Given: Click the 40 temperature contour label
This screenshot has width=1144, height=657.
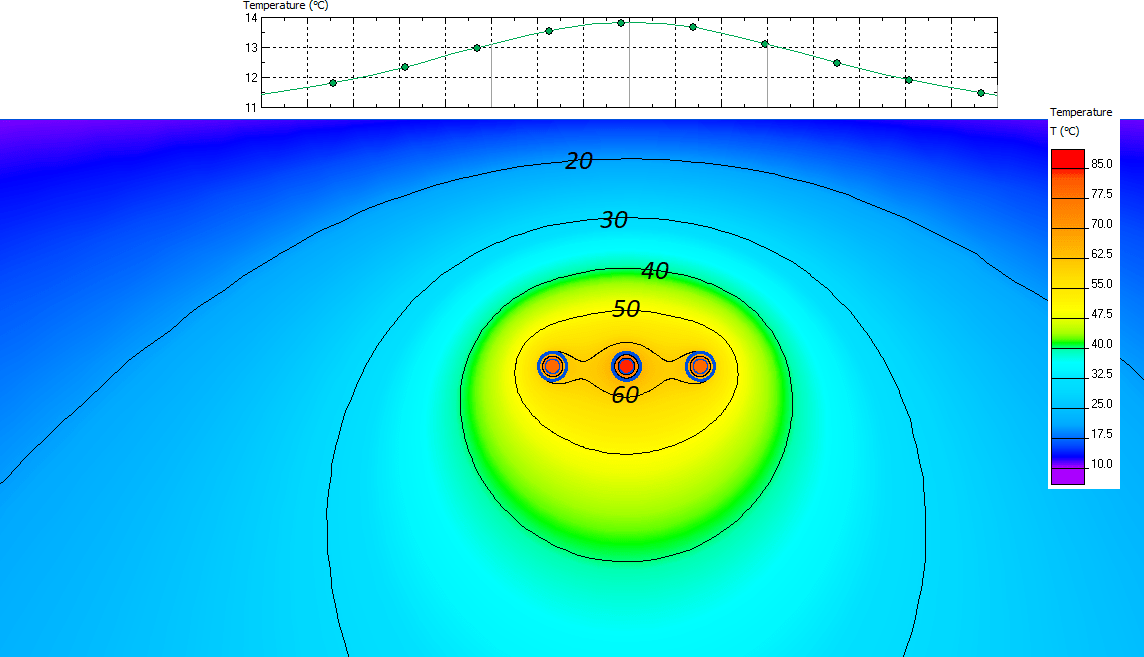Looking at the screenshot, I should [657, 270].
